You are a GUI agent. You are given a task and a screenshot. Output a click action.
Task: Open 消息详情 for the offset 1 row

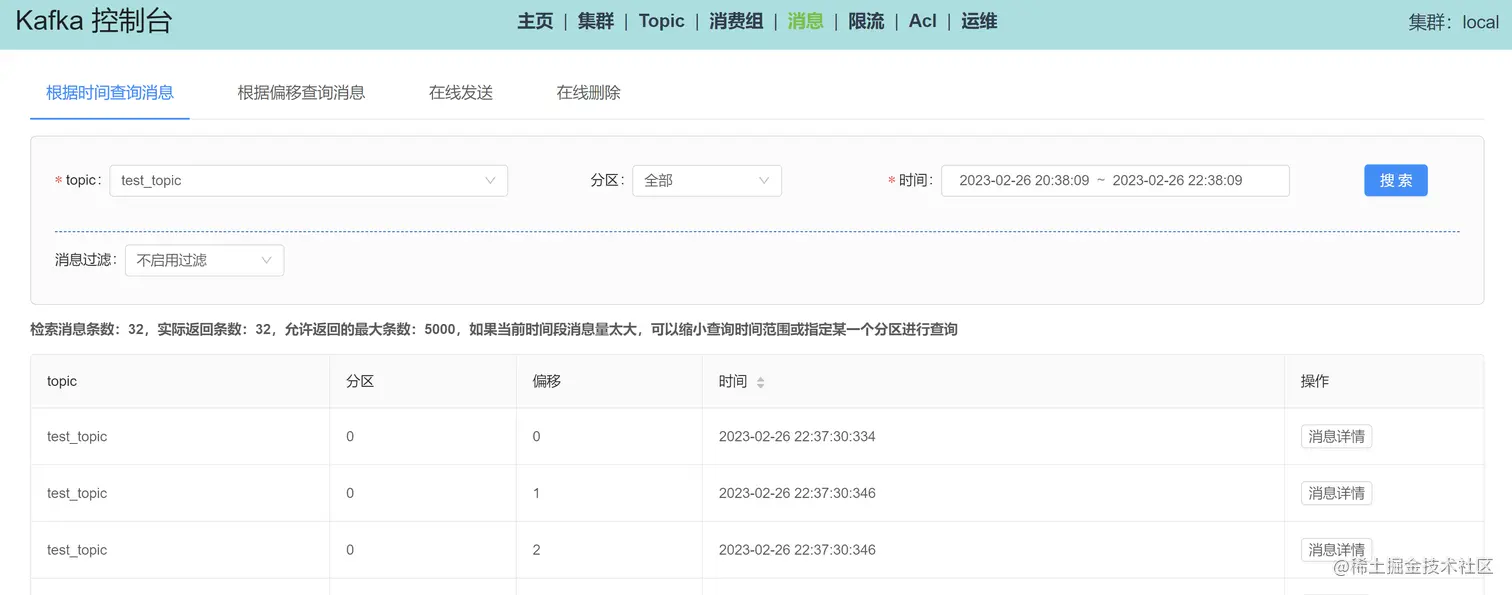click(1336, 493)
